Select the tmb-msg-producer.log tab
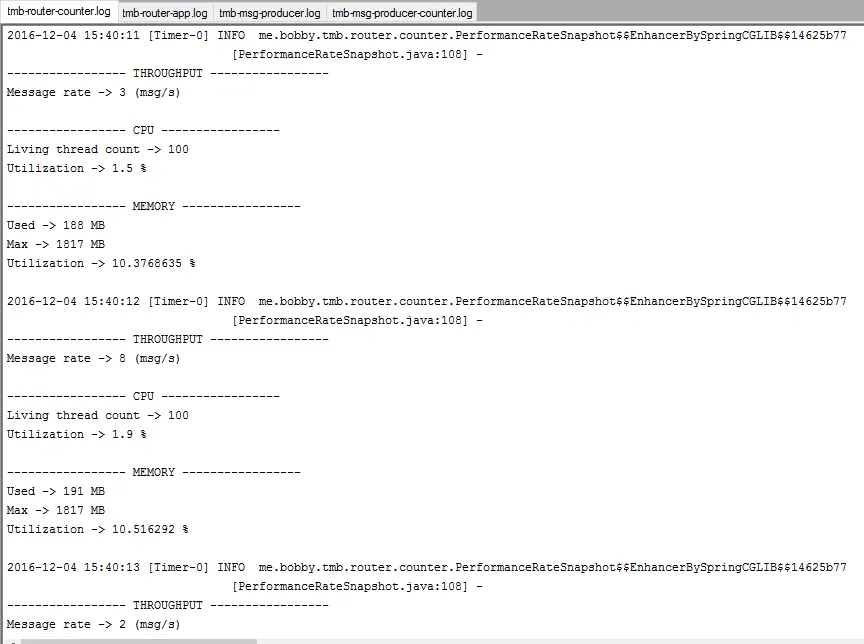Viewport: 864px width, 644px height. click(269, 13)
